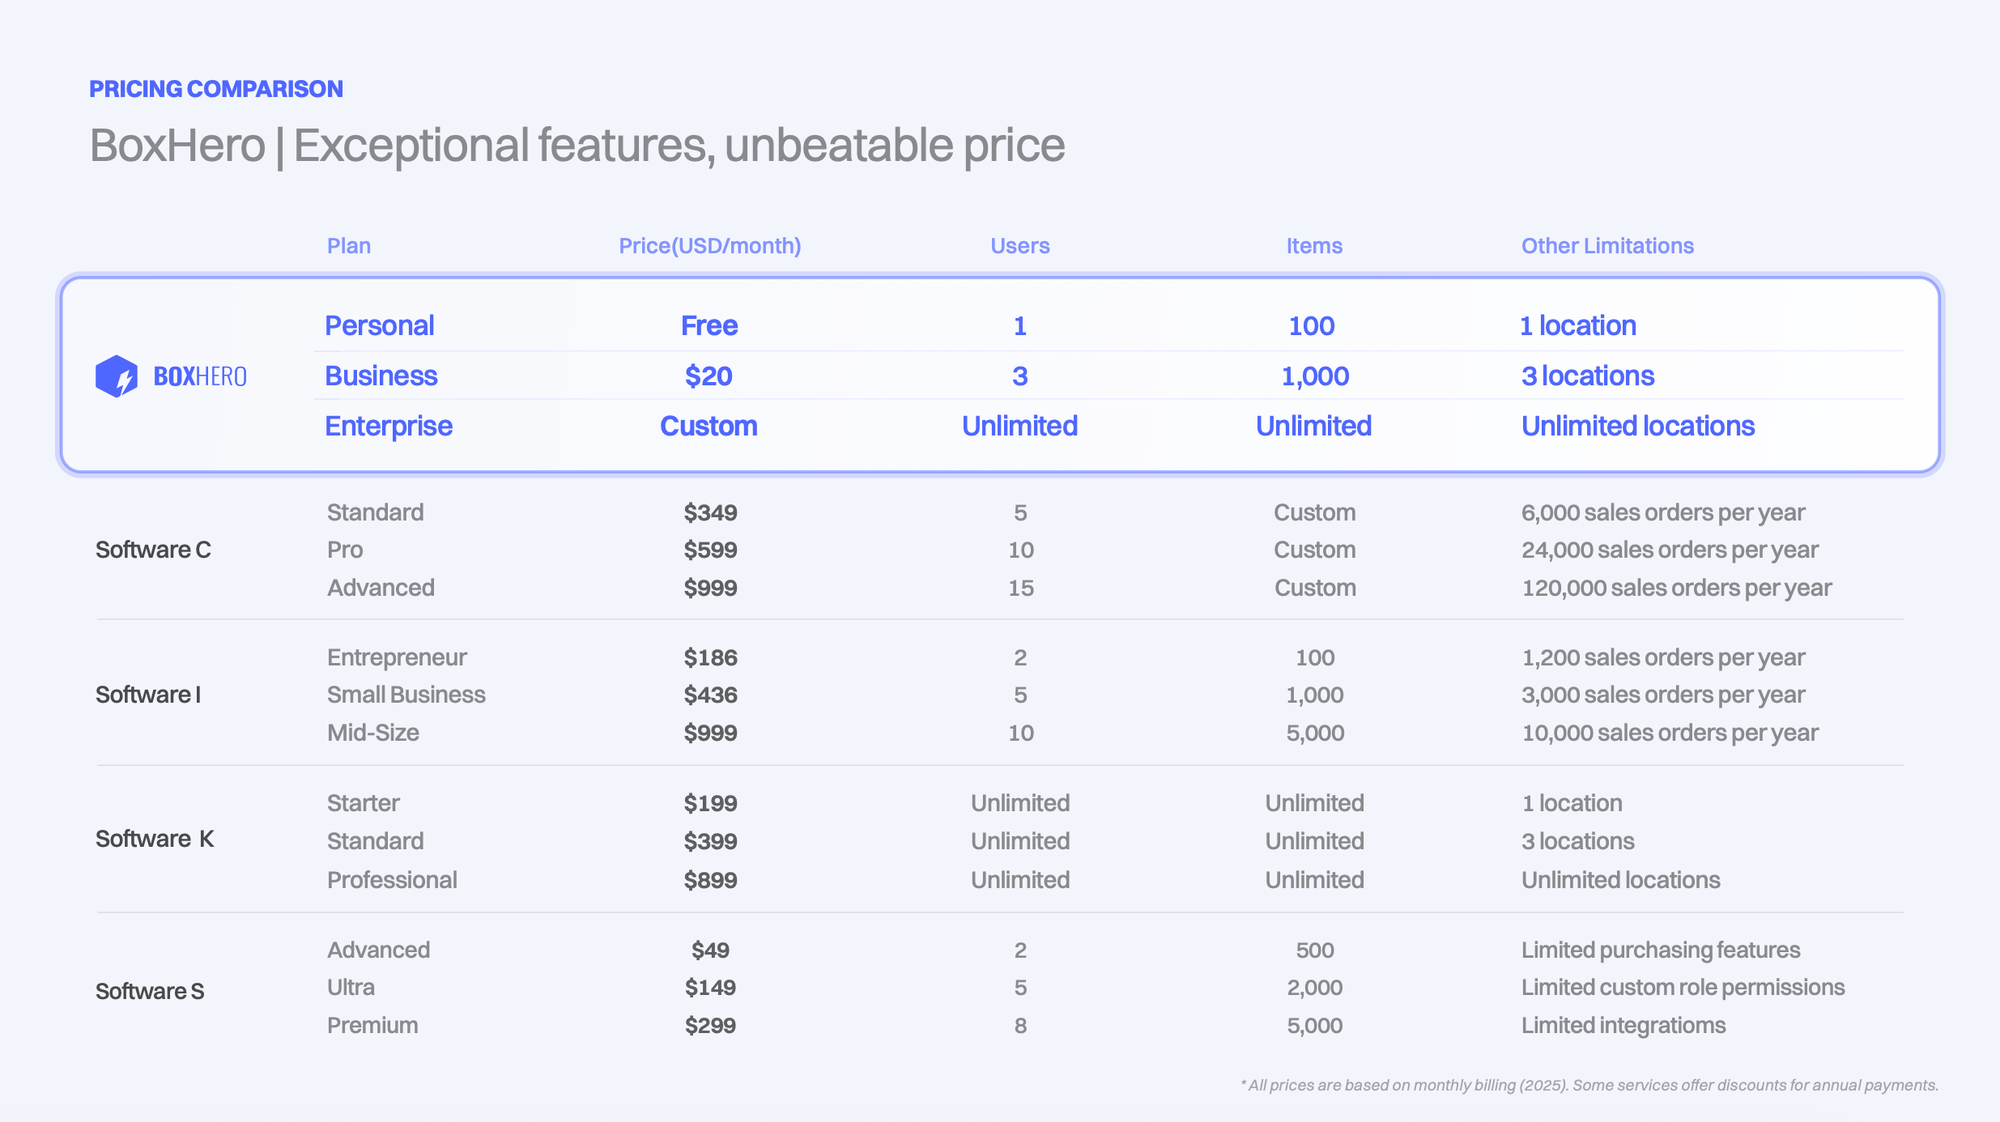Image resolution: width=2000 pixels, height=1122 pixels.
Task: Click the PRICING COMPARISON heading
Action: [216, 89]
